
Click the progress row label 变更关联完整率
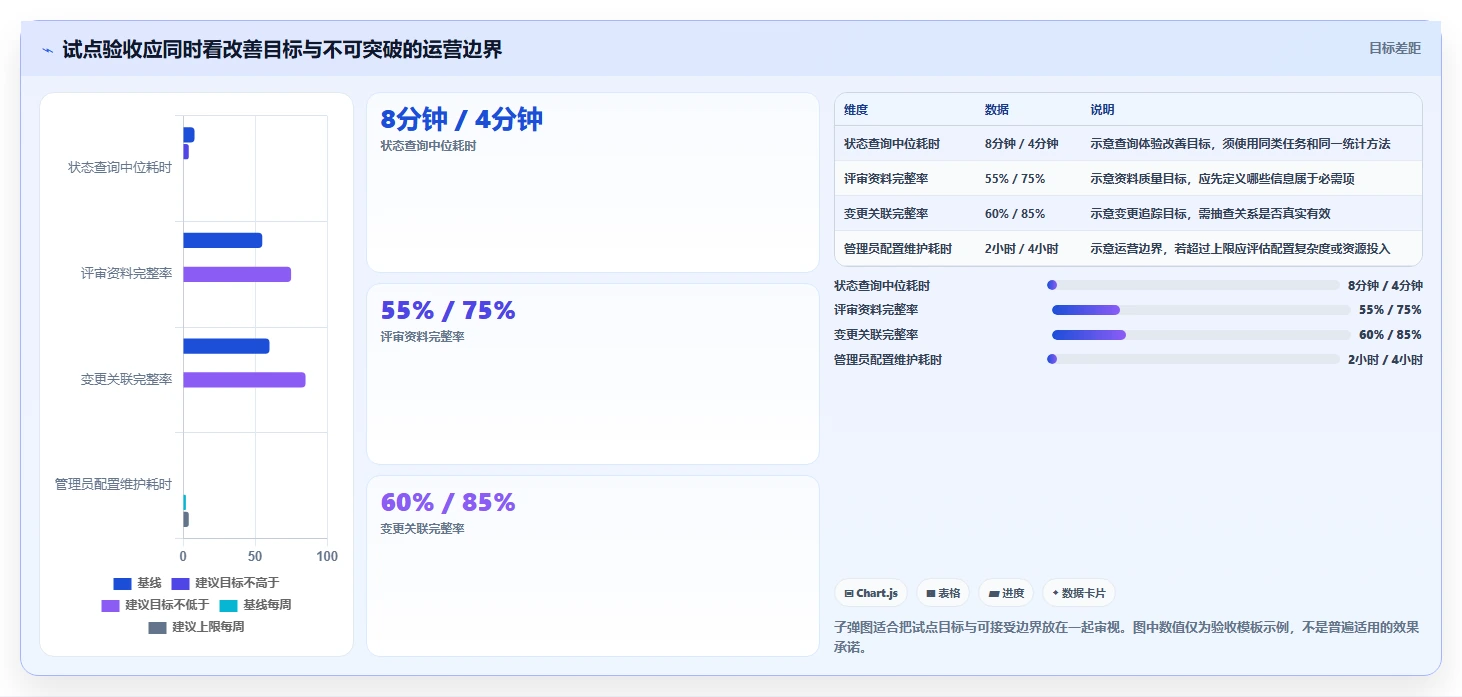(x=876, y=335)
